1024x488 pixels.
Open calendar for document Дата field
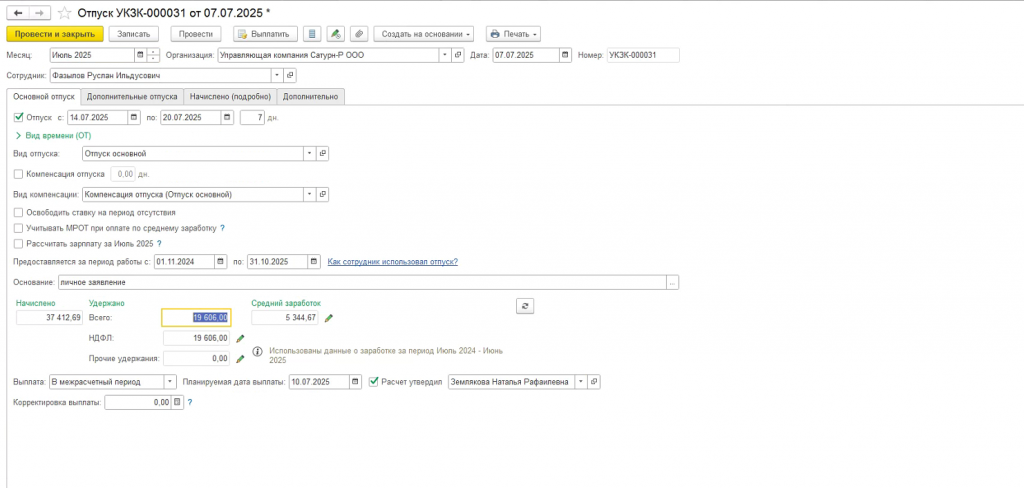pyautogui.click(x=565, y=56)
